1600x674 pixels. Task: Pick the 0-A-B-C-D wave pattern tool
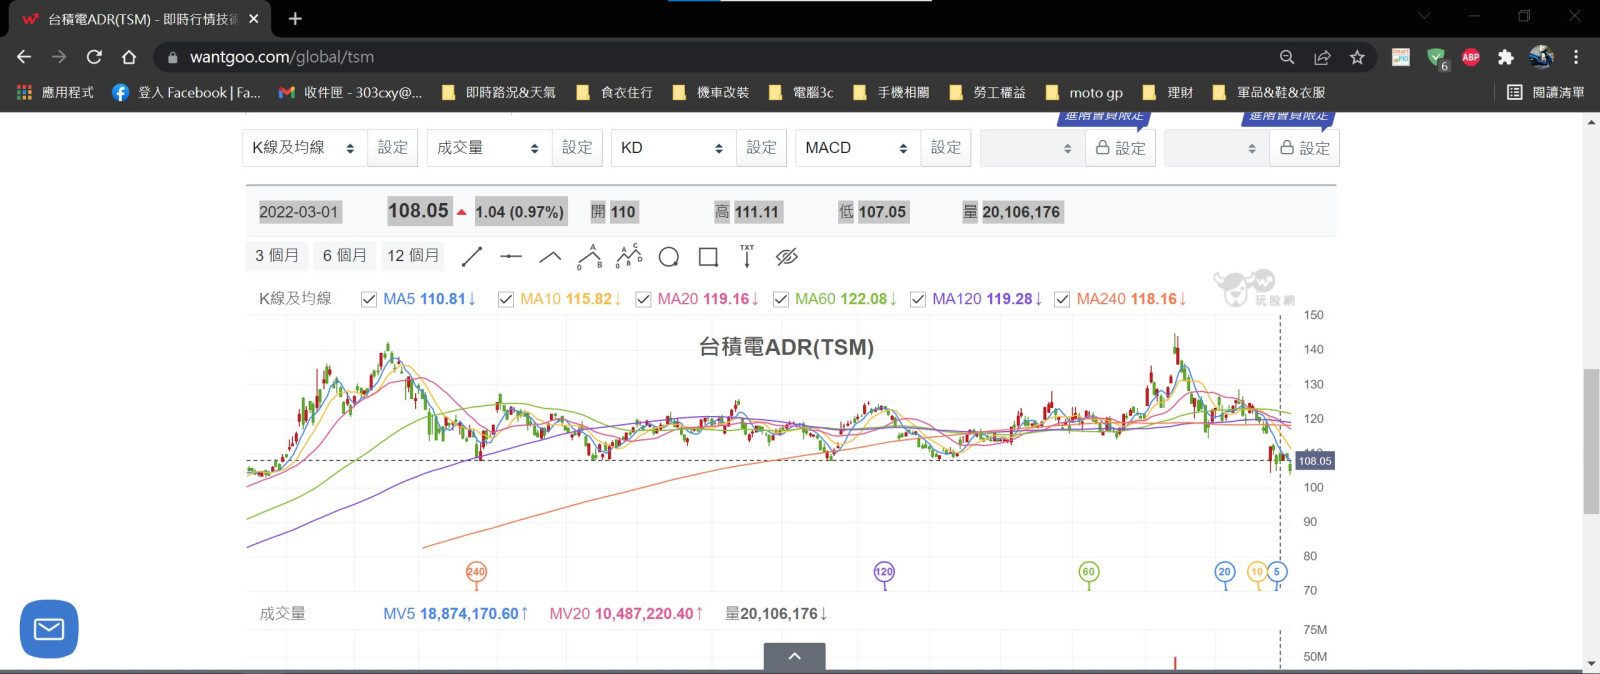tap(629, 257)
